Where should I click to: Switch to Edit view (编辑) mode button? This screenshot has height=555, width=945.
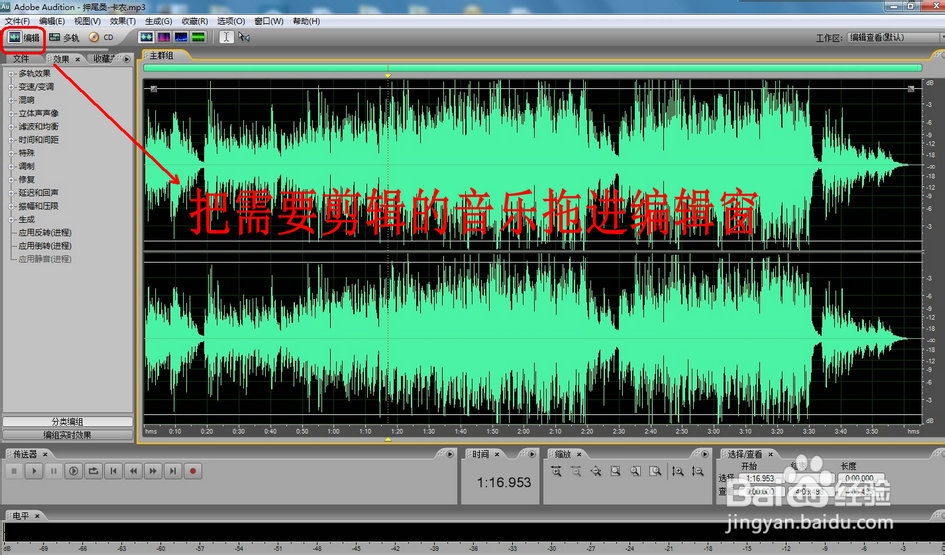pyautogui.click(x=24, y=37)
